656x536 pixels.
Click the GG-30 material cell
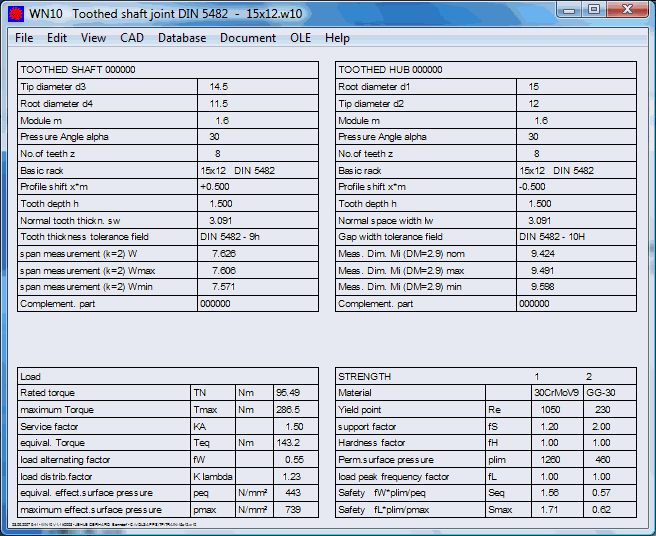click(x=600, y=393)
